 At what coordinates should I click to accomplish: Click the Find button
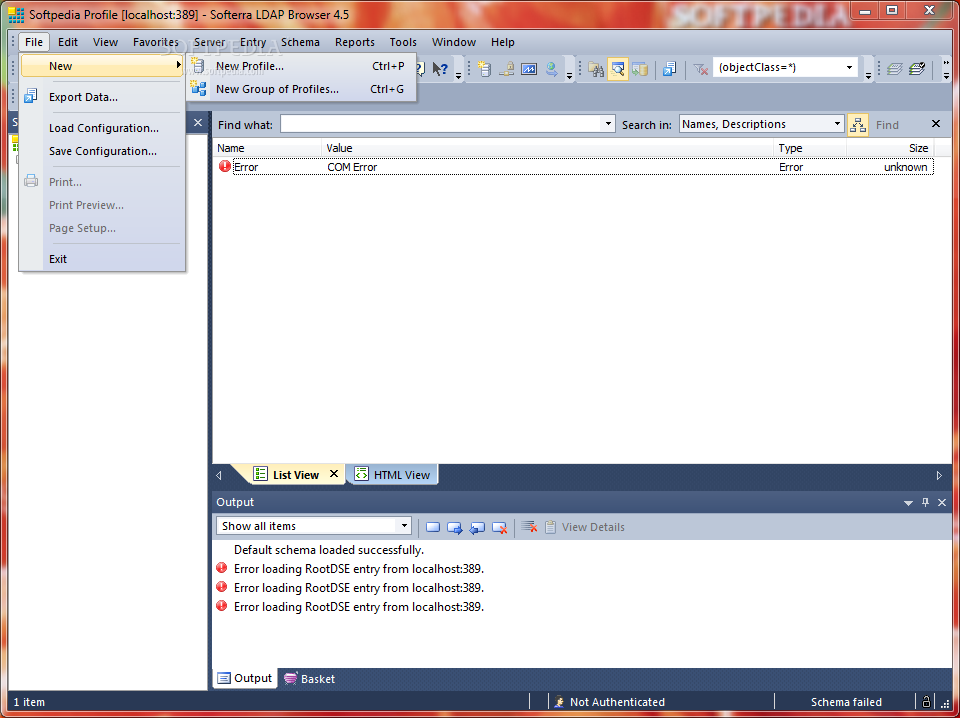[x=887, y=125]
